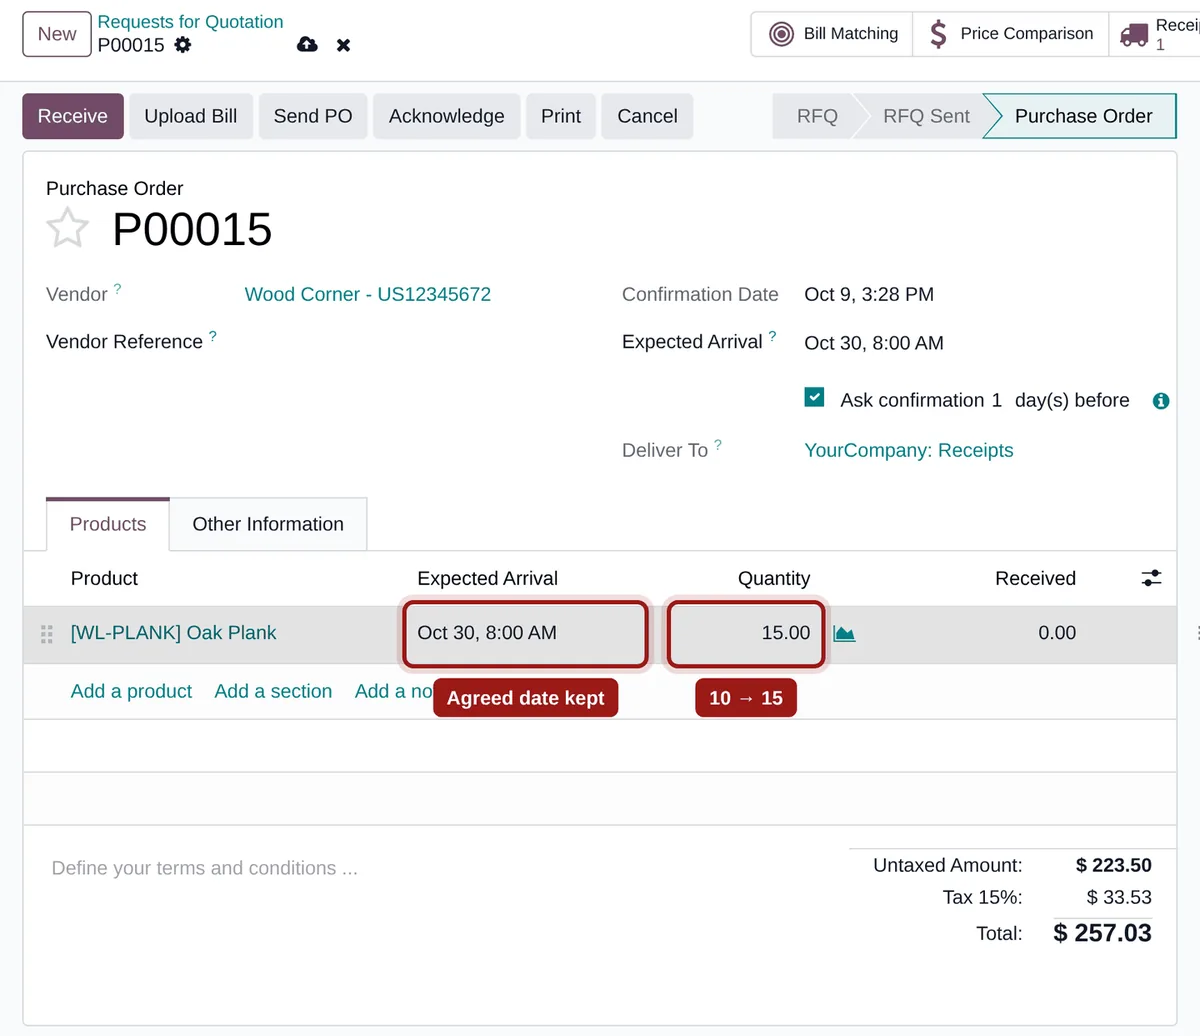Screen dimensions: 1200x1036
Task: Click the Untaxed Amount $ 223.50
Action: [x=1113, y=865]
